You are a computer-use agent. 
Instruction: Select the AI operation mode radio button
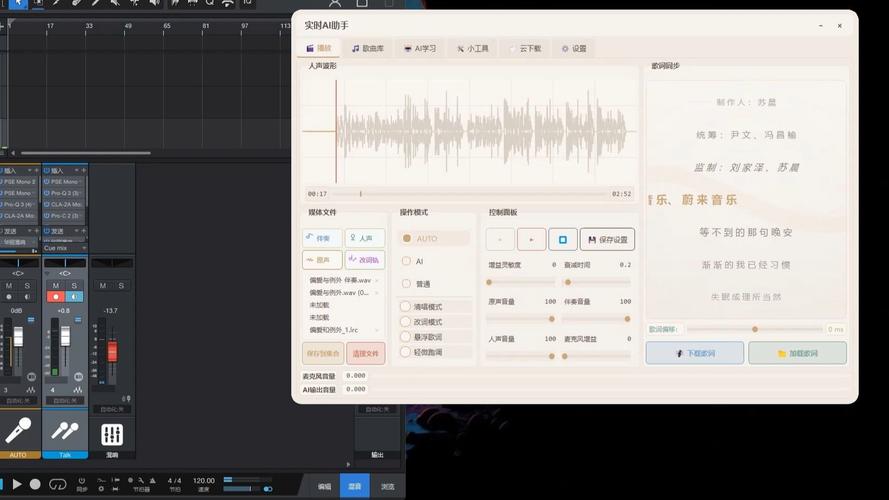406,261
